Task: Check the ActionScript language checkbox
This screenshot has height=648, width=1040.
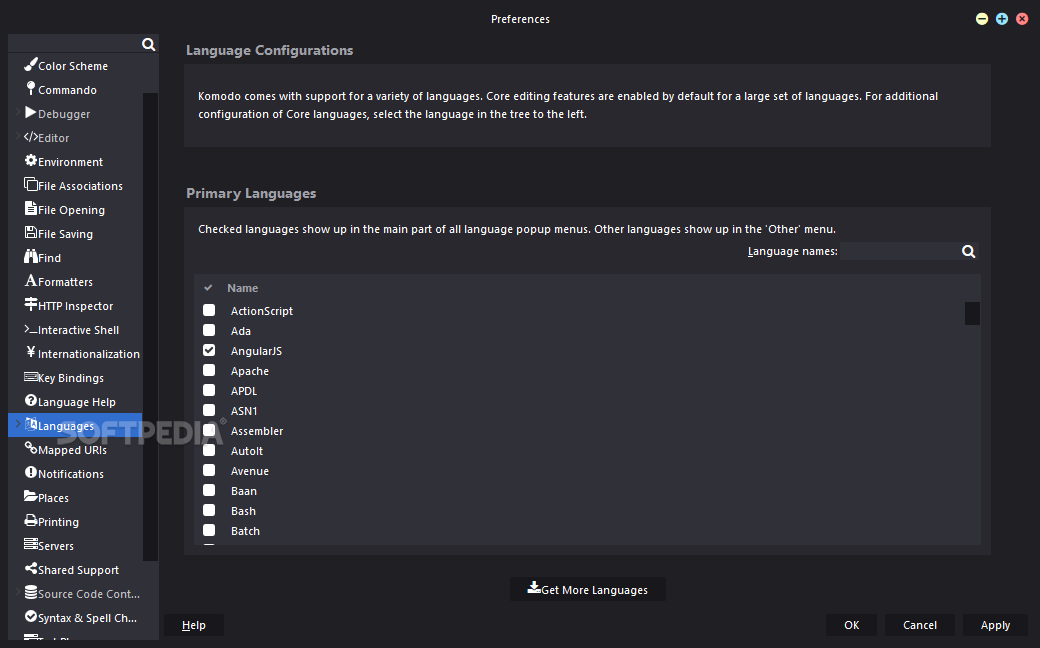Action: 209,310
